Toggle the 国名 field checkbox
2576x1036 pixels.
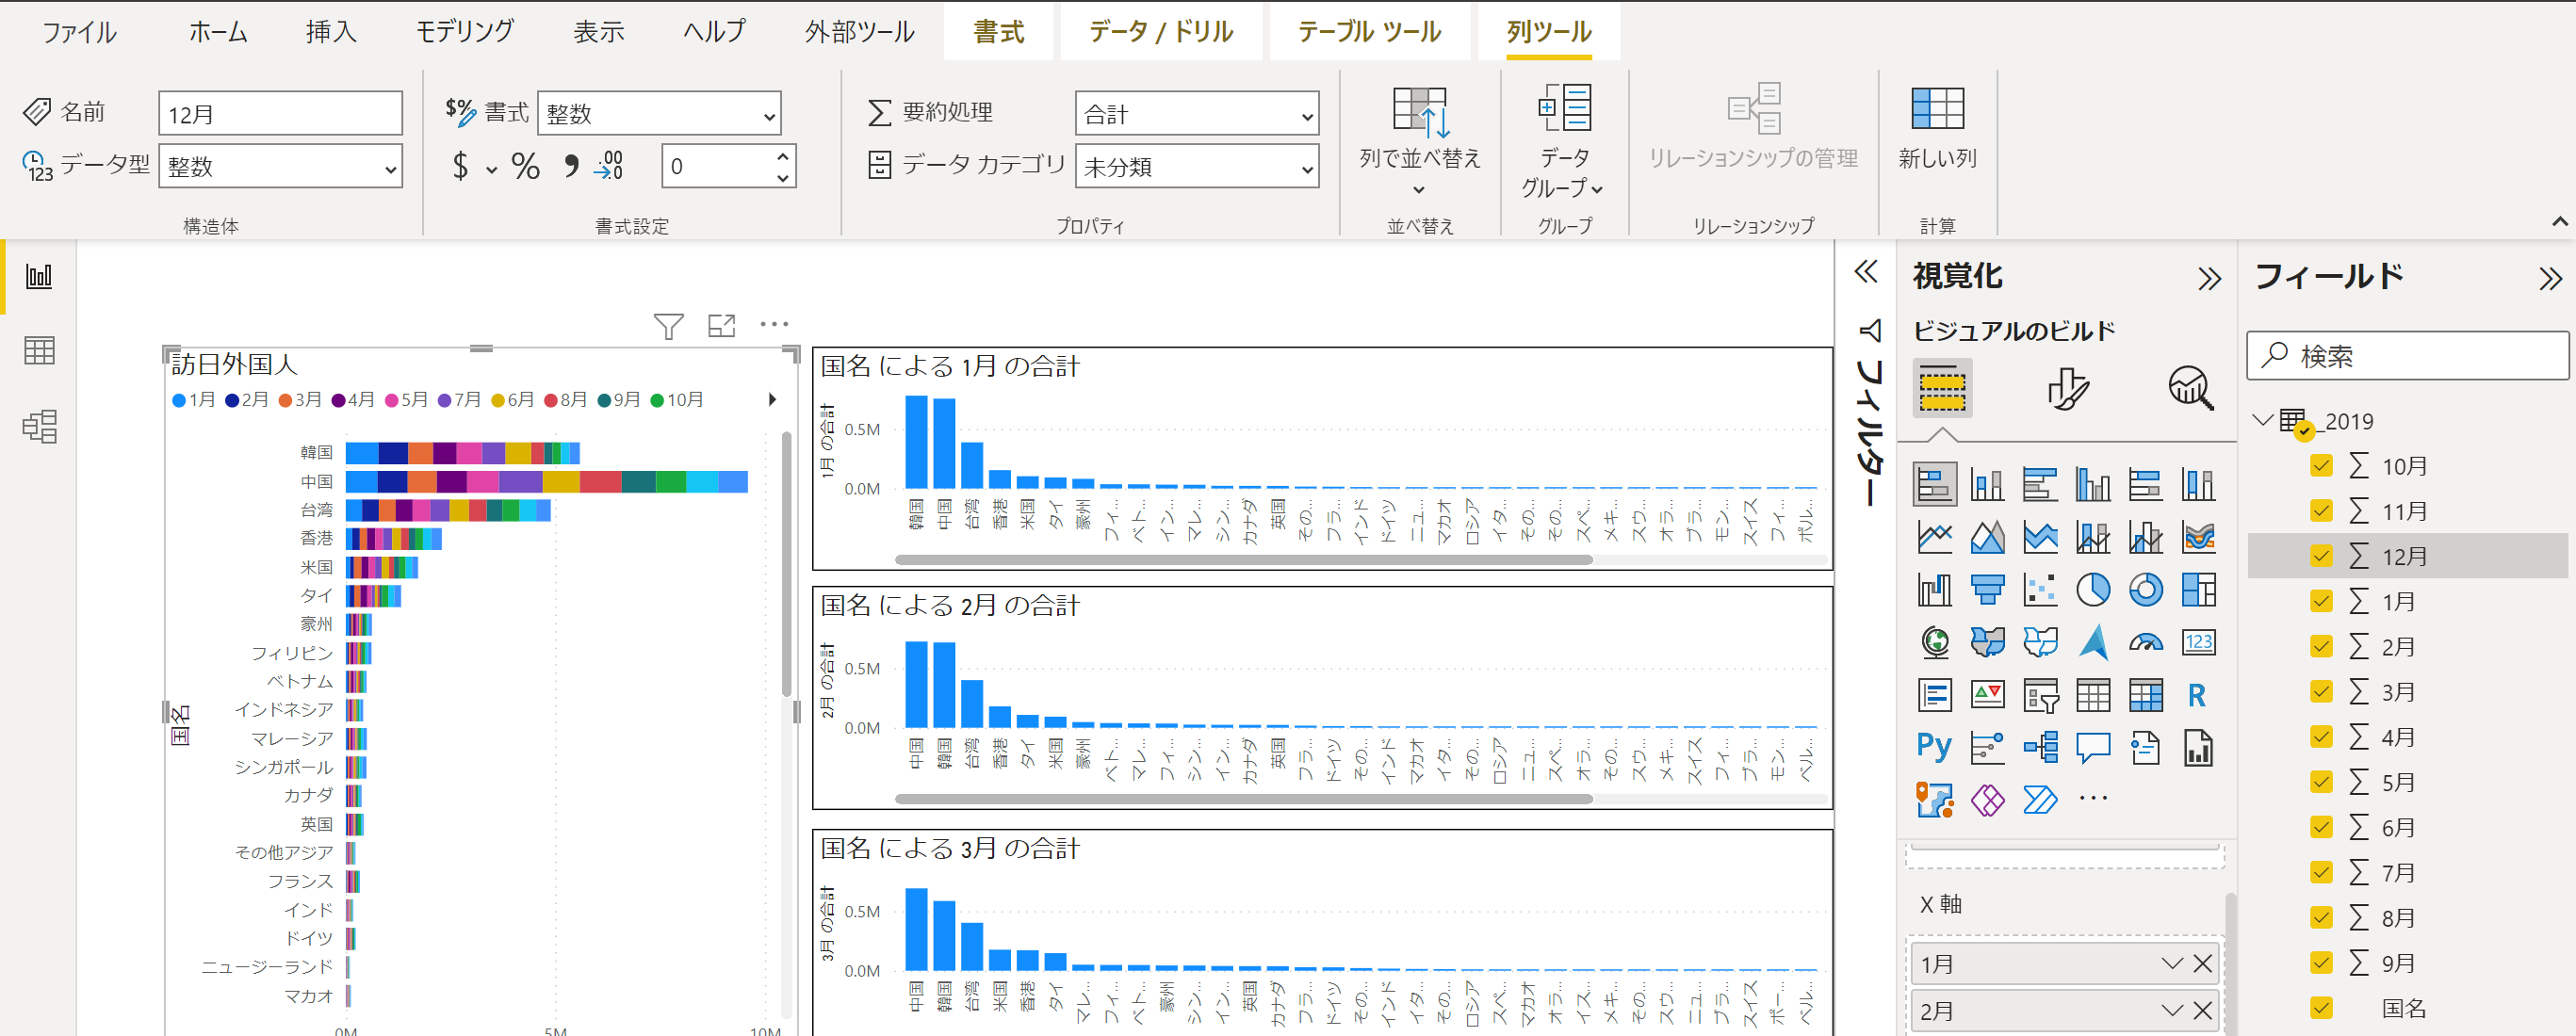2321,1008
